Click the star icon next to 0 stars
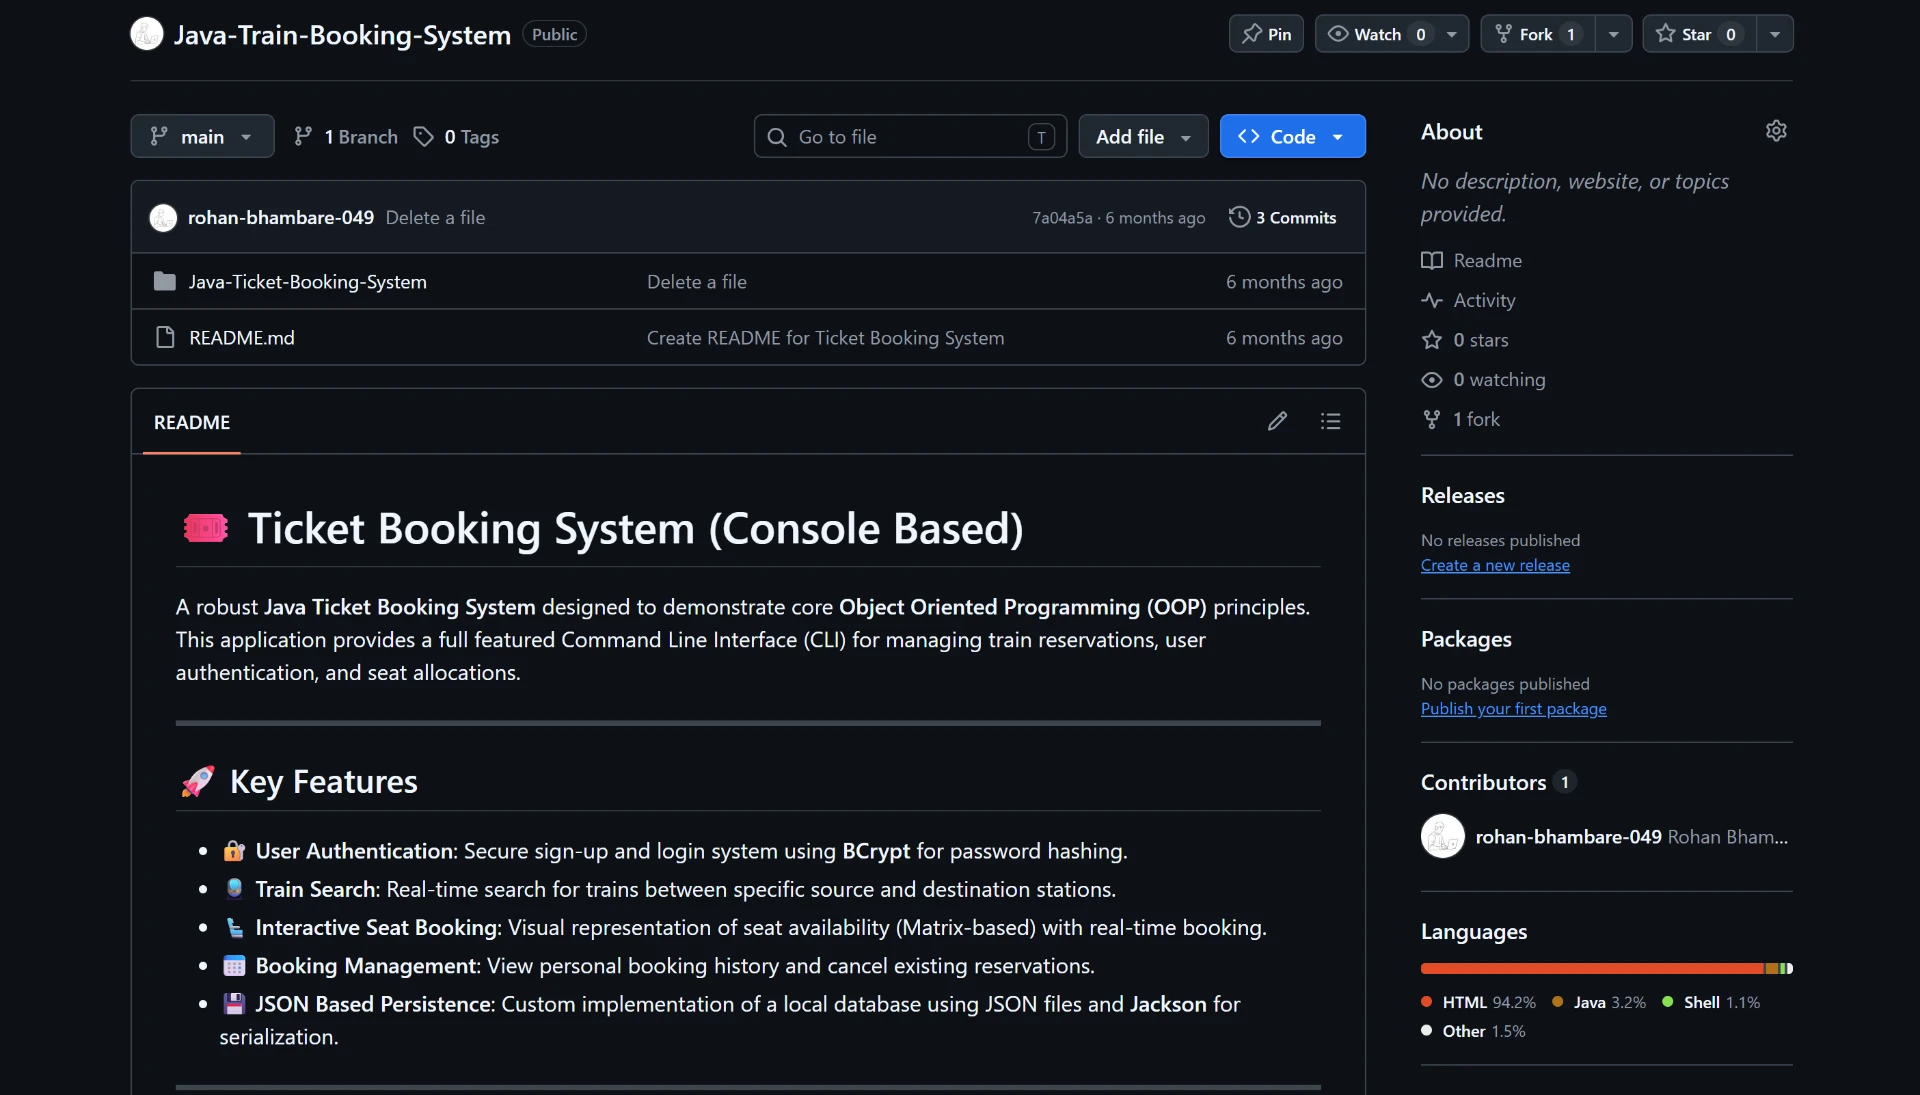 coord(1432,340)
